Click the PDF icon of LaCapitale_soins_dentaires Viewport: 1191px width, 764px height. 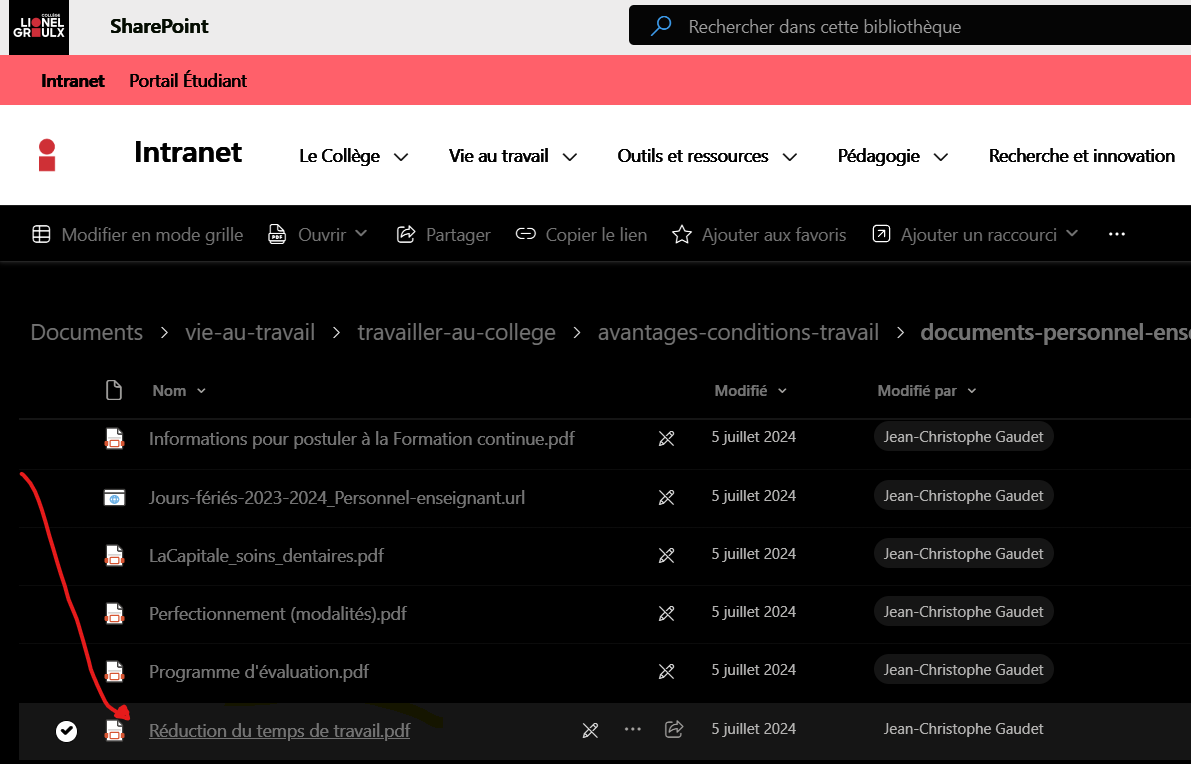[115, 555]
